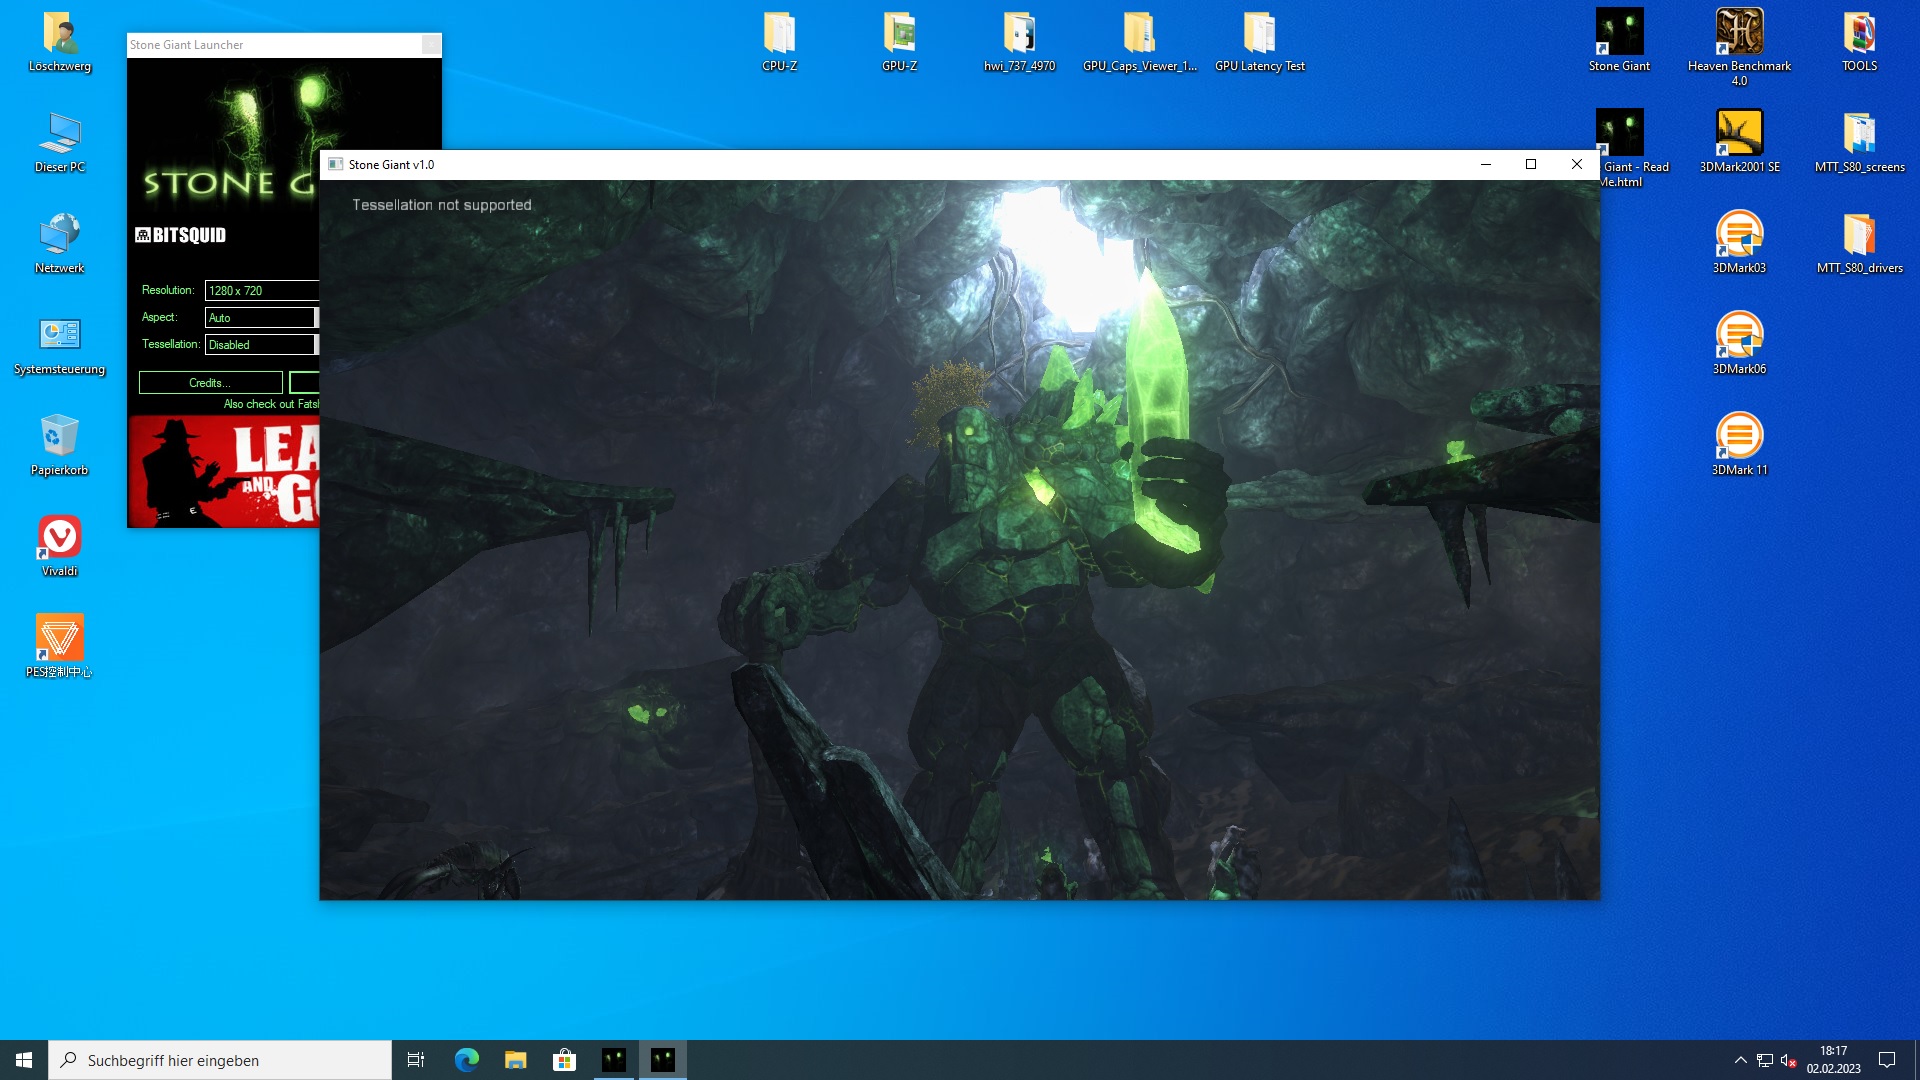Show hidden system tray icons chevron
Viewport: 1920px width, 1080px height.
pyautogui.click(x=1740, y=1060)
